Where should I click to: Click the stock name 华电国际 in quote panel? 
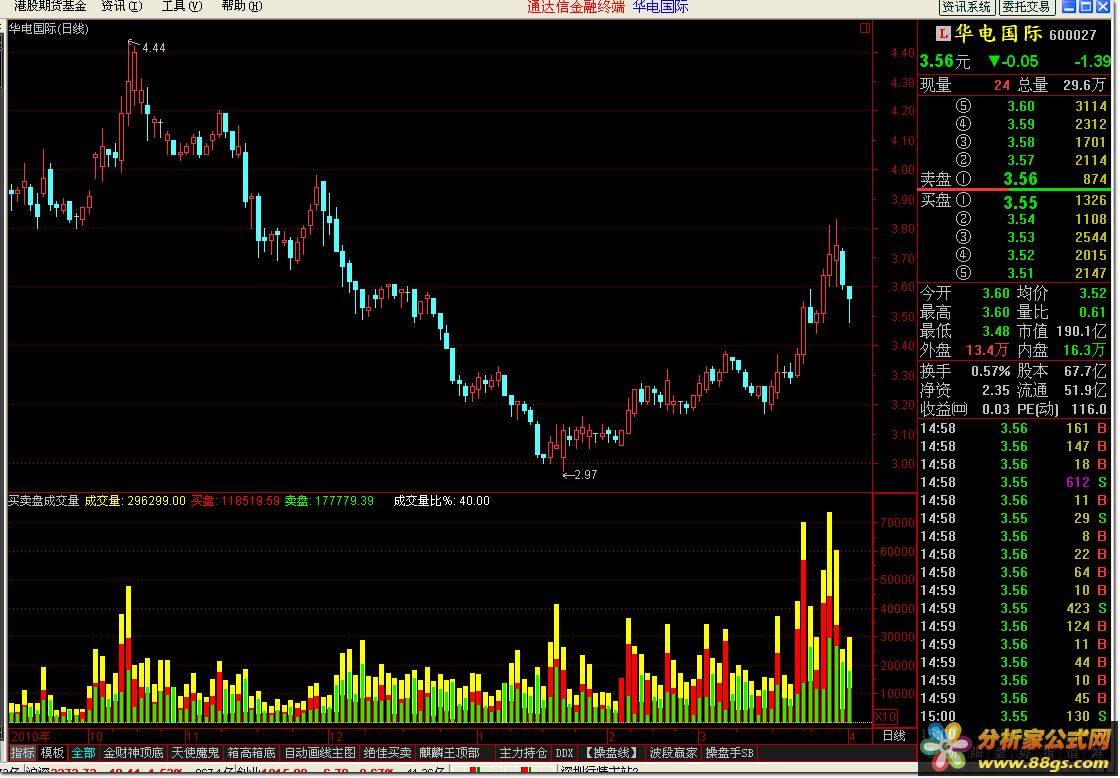pyautogui.click(x=999, y=34)
